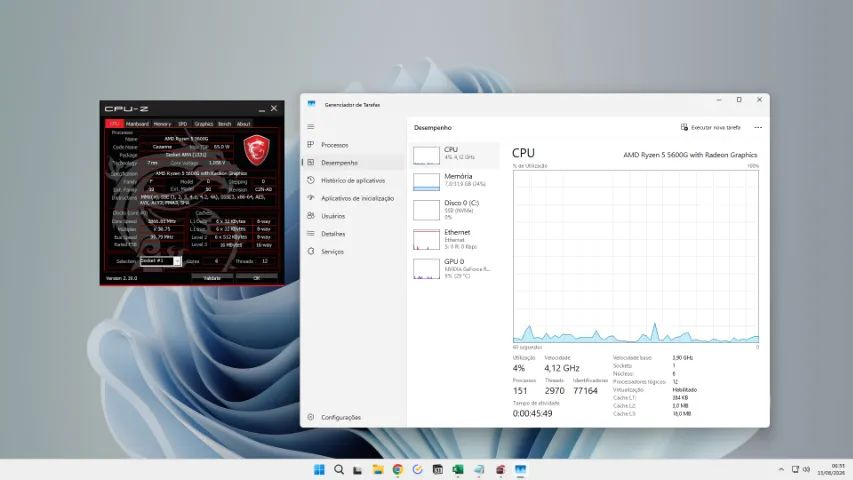853x480 pixels.
Task: Click the Usuários people icon
Action: pyautogui.click(x=311, y=216)
